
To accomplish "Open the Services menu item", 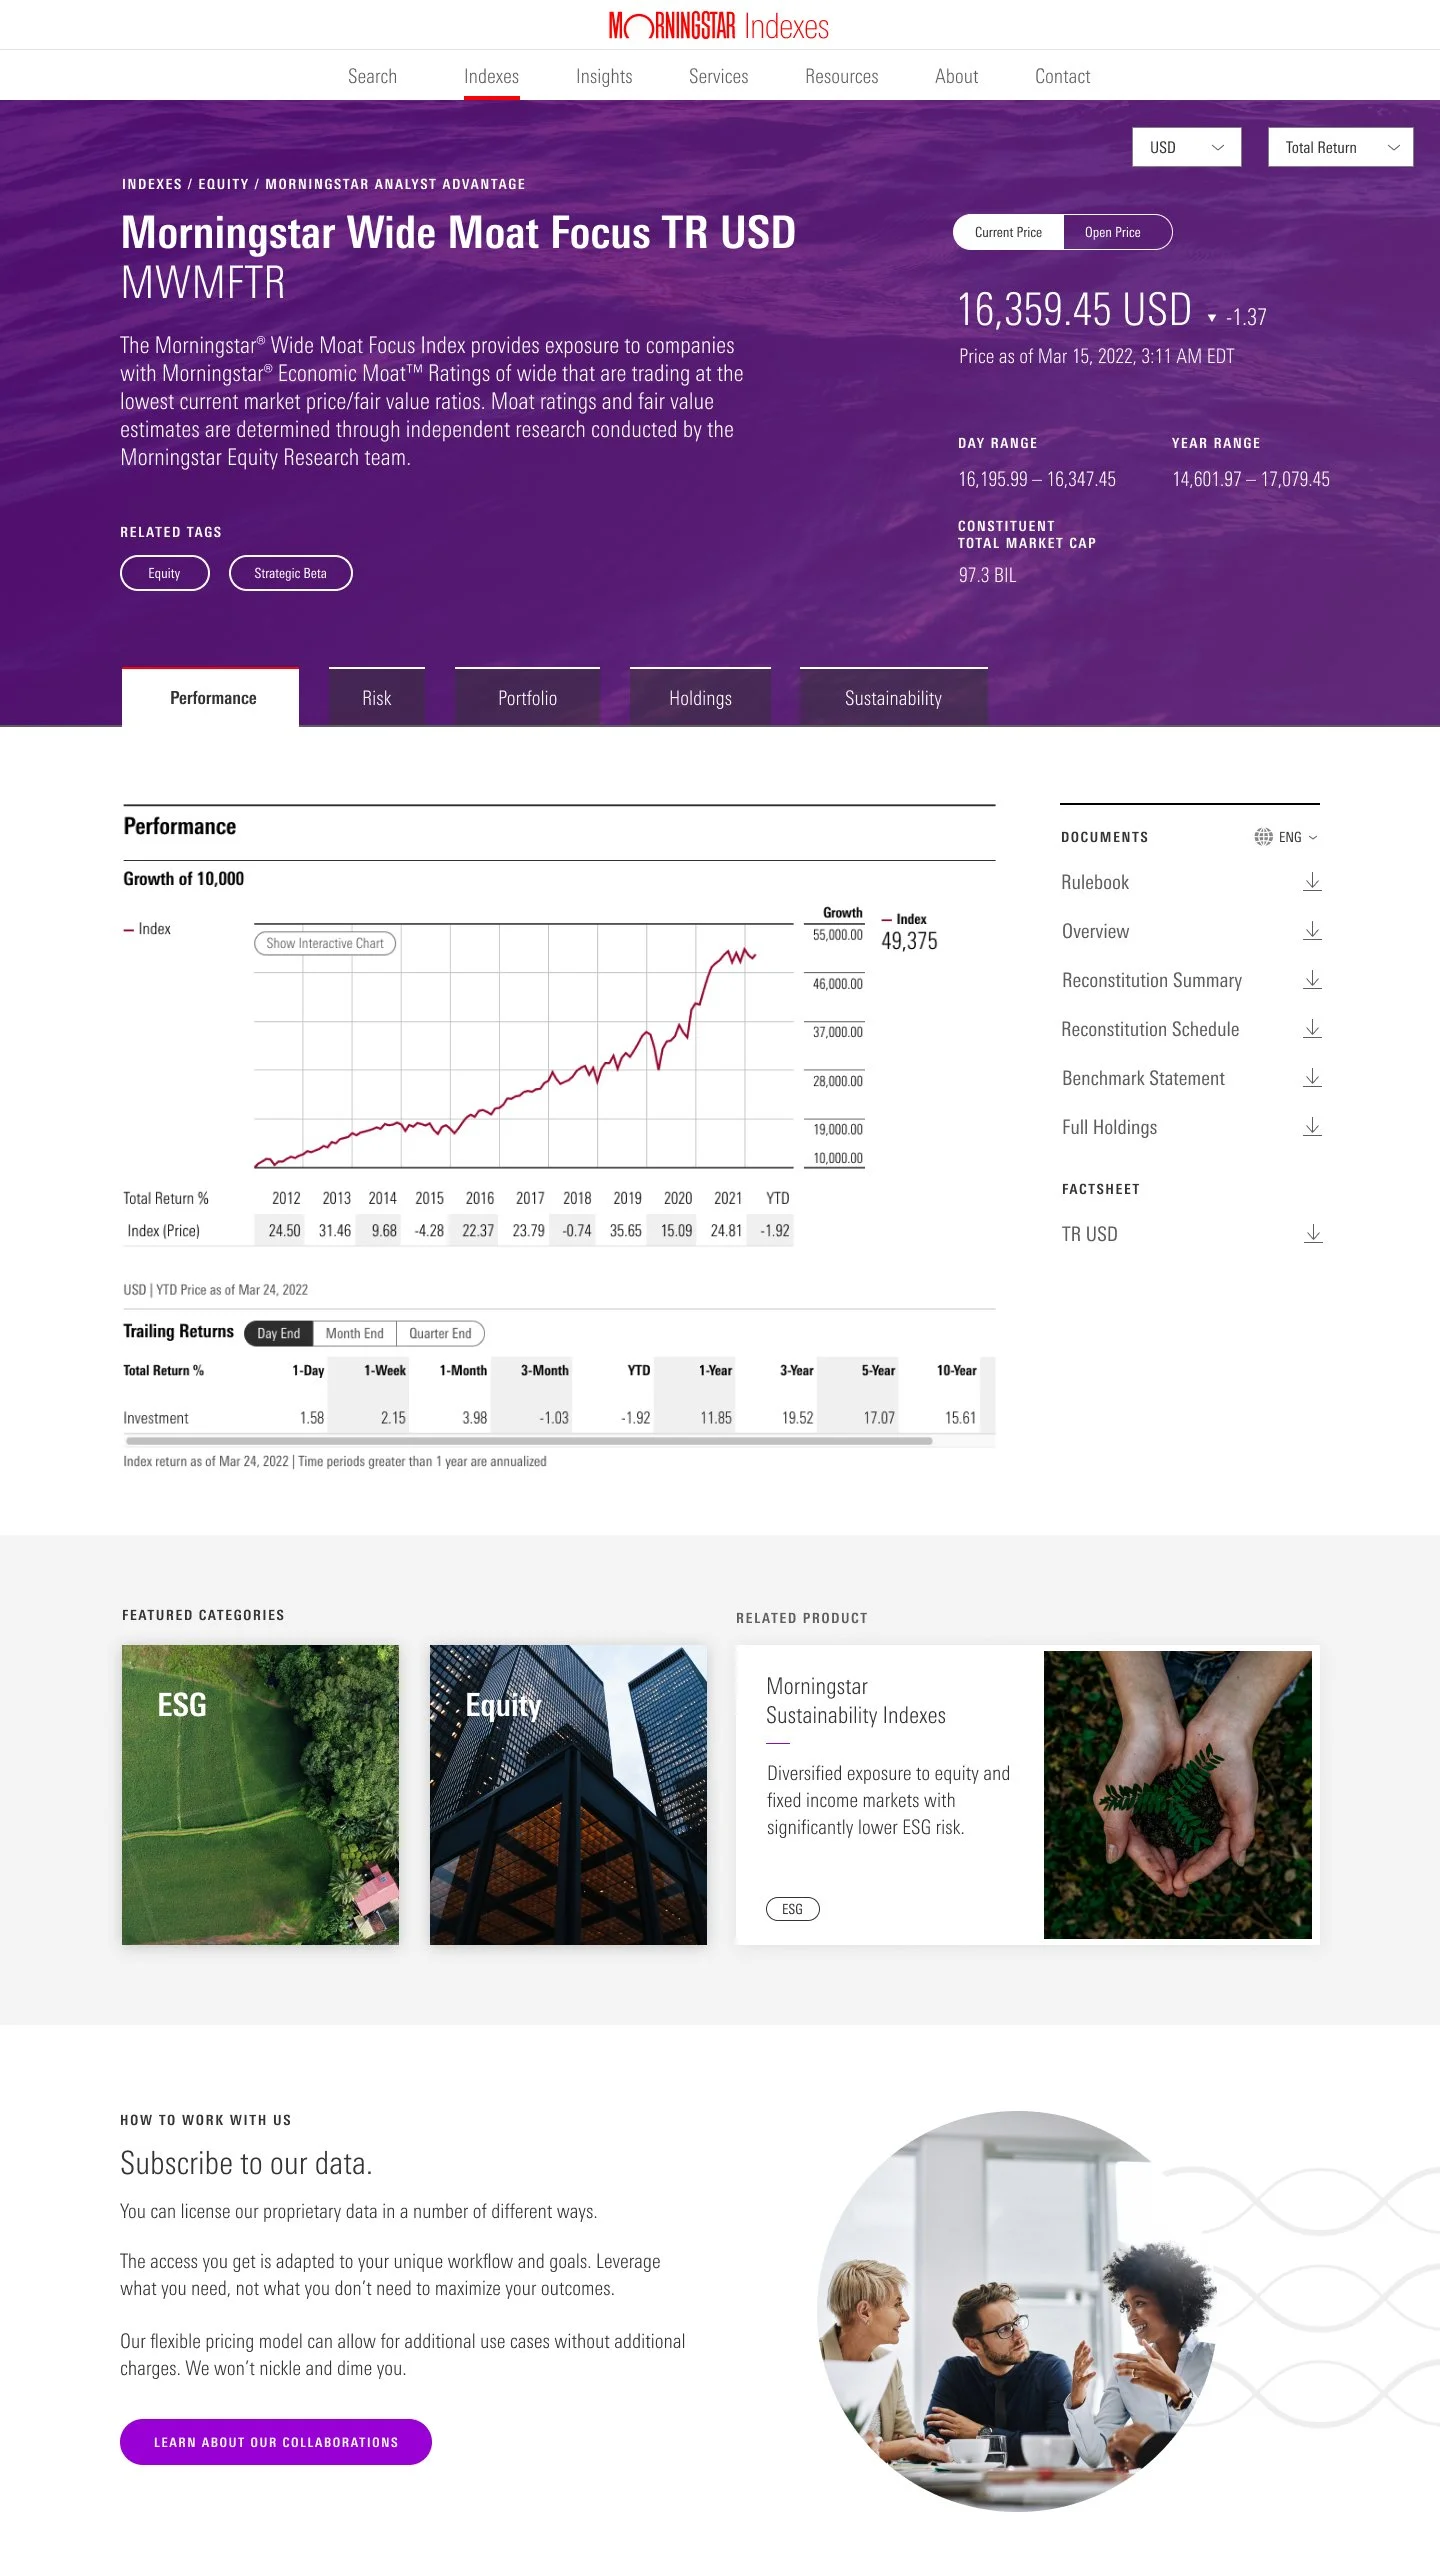I will point(718,76).
